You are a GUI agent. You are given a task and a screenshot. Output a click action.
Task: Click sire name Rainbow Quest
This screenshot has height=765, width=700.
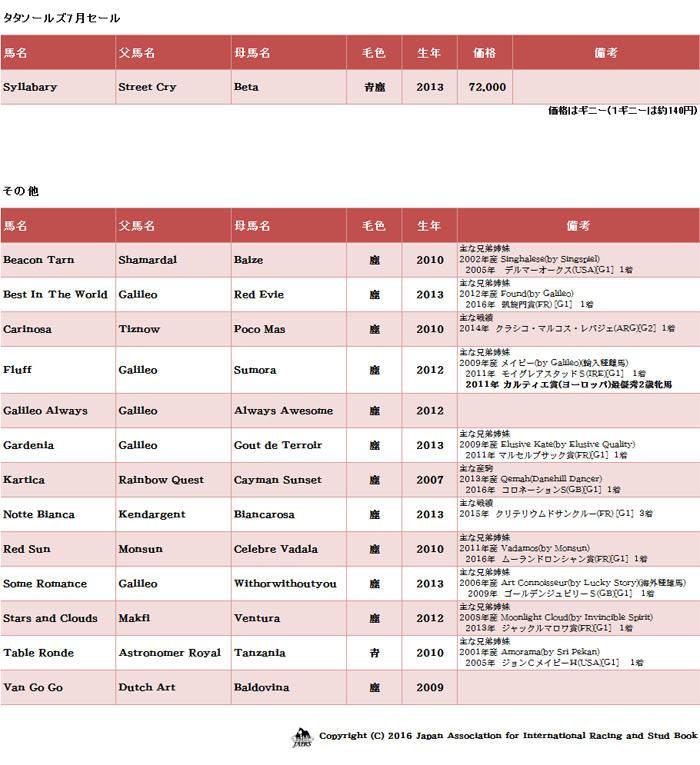coord(161,480)
